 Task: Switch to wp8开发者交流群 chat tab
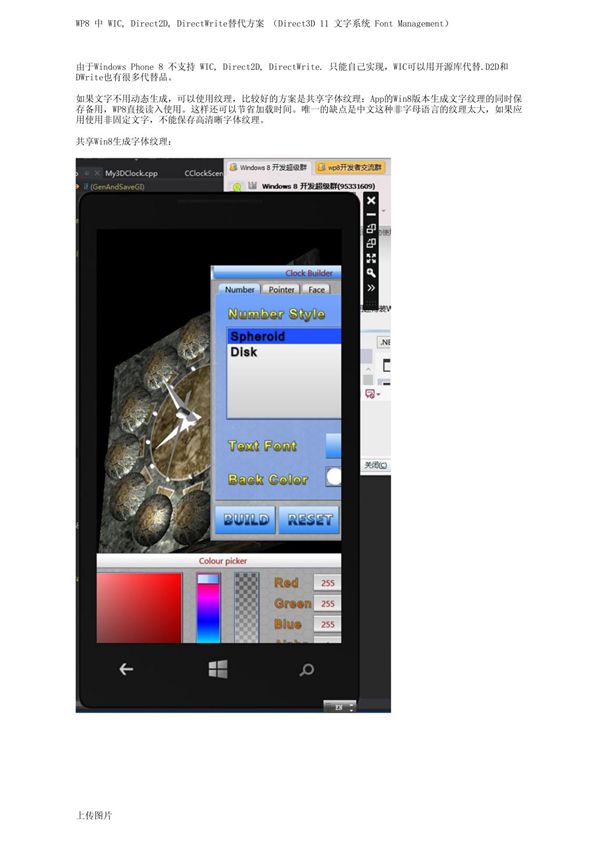click(x=350, y=168)
